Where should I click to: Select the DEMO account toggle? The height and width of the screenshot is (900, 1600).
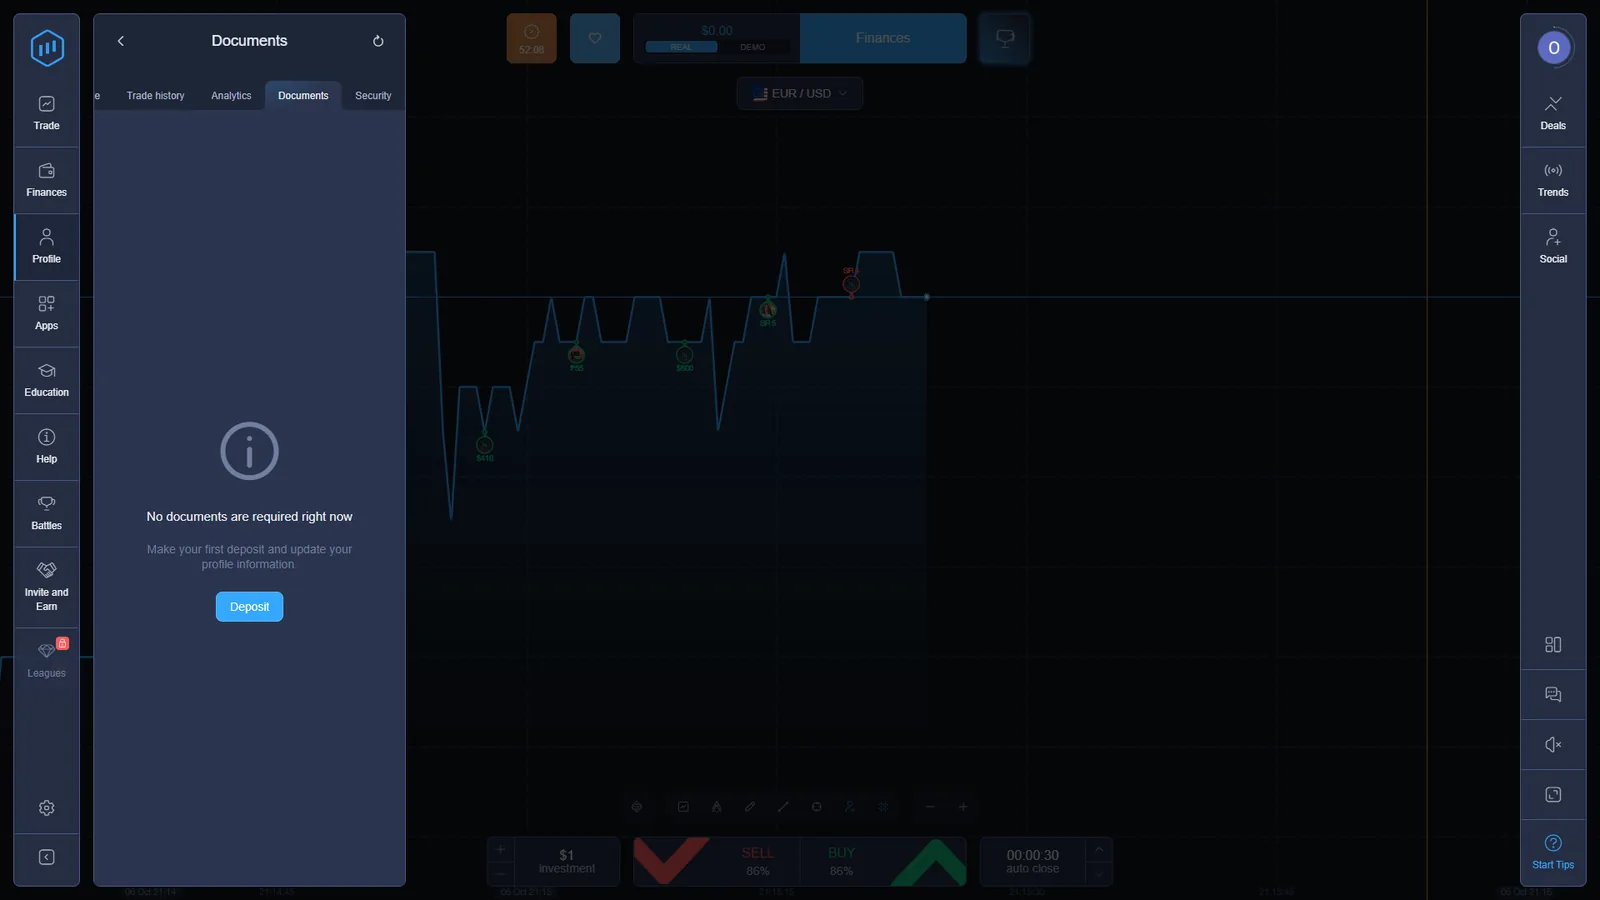[753, 47]
